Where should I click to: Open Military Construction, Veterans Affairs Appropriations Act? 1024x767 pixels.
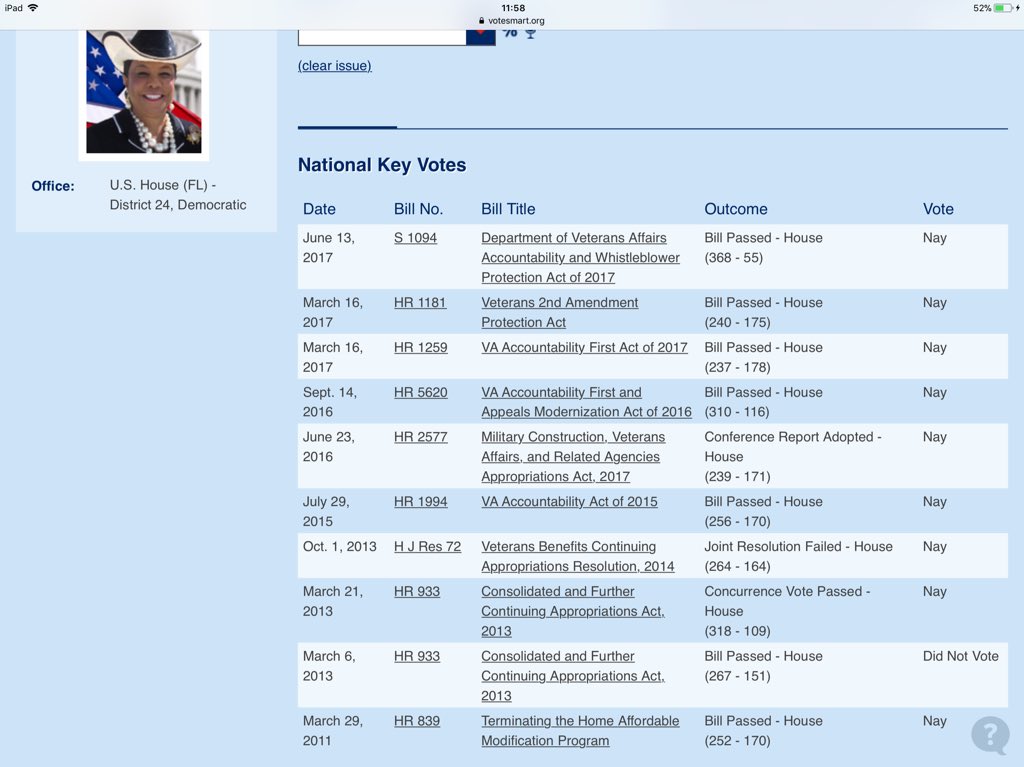573,457
